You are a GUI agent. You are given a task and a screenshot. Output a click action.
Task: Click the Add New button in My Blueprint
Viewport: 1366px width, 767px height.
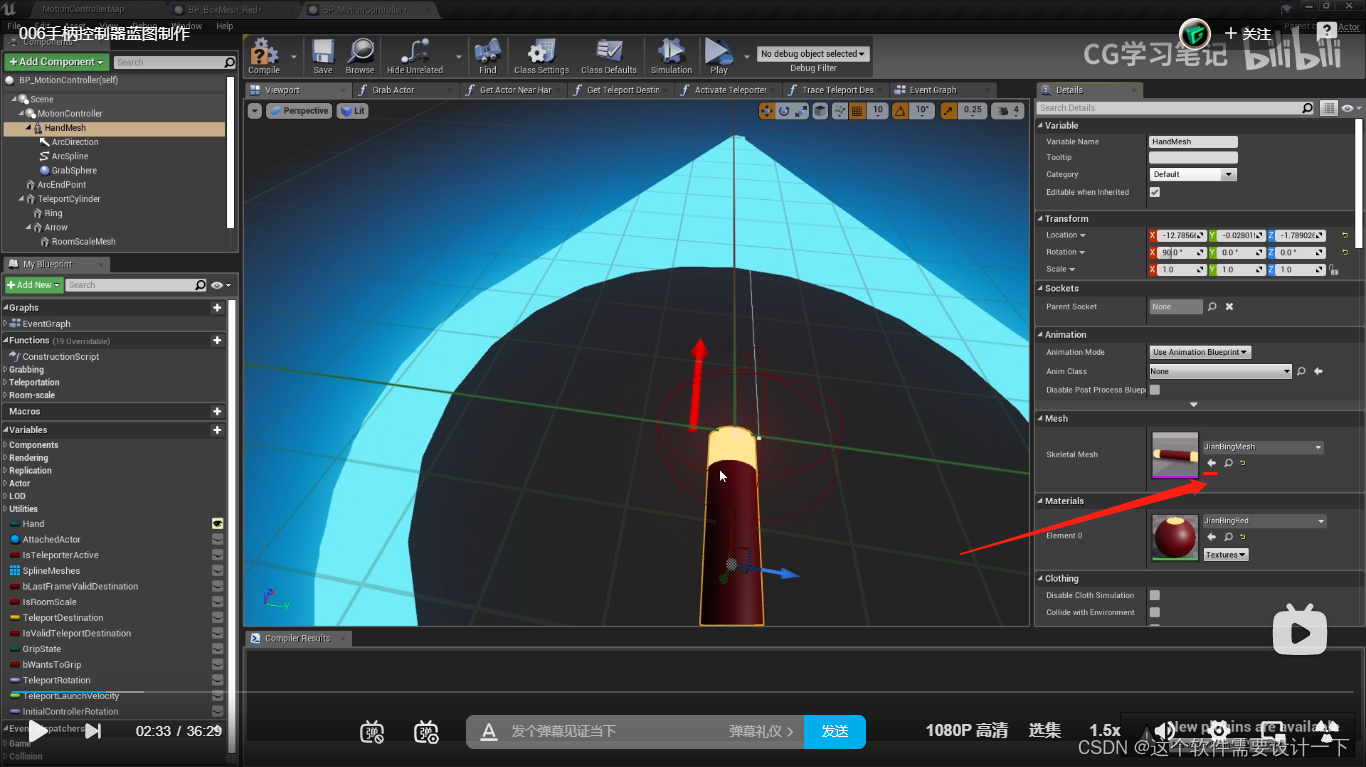click(34, 285)
